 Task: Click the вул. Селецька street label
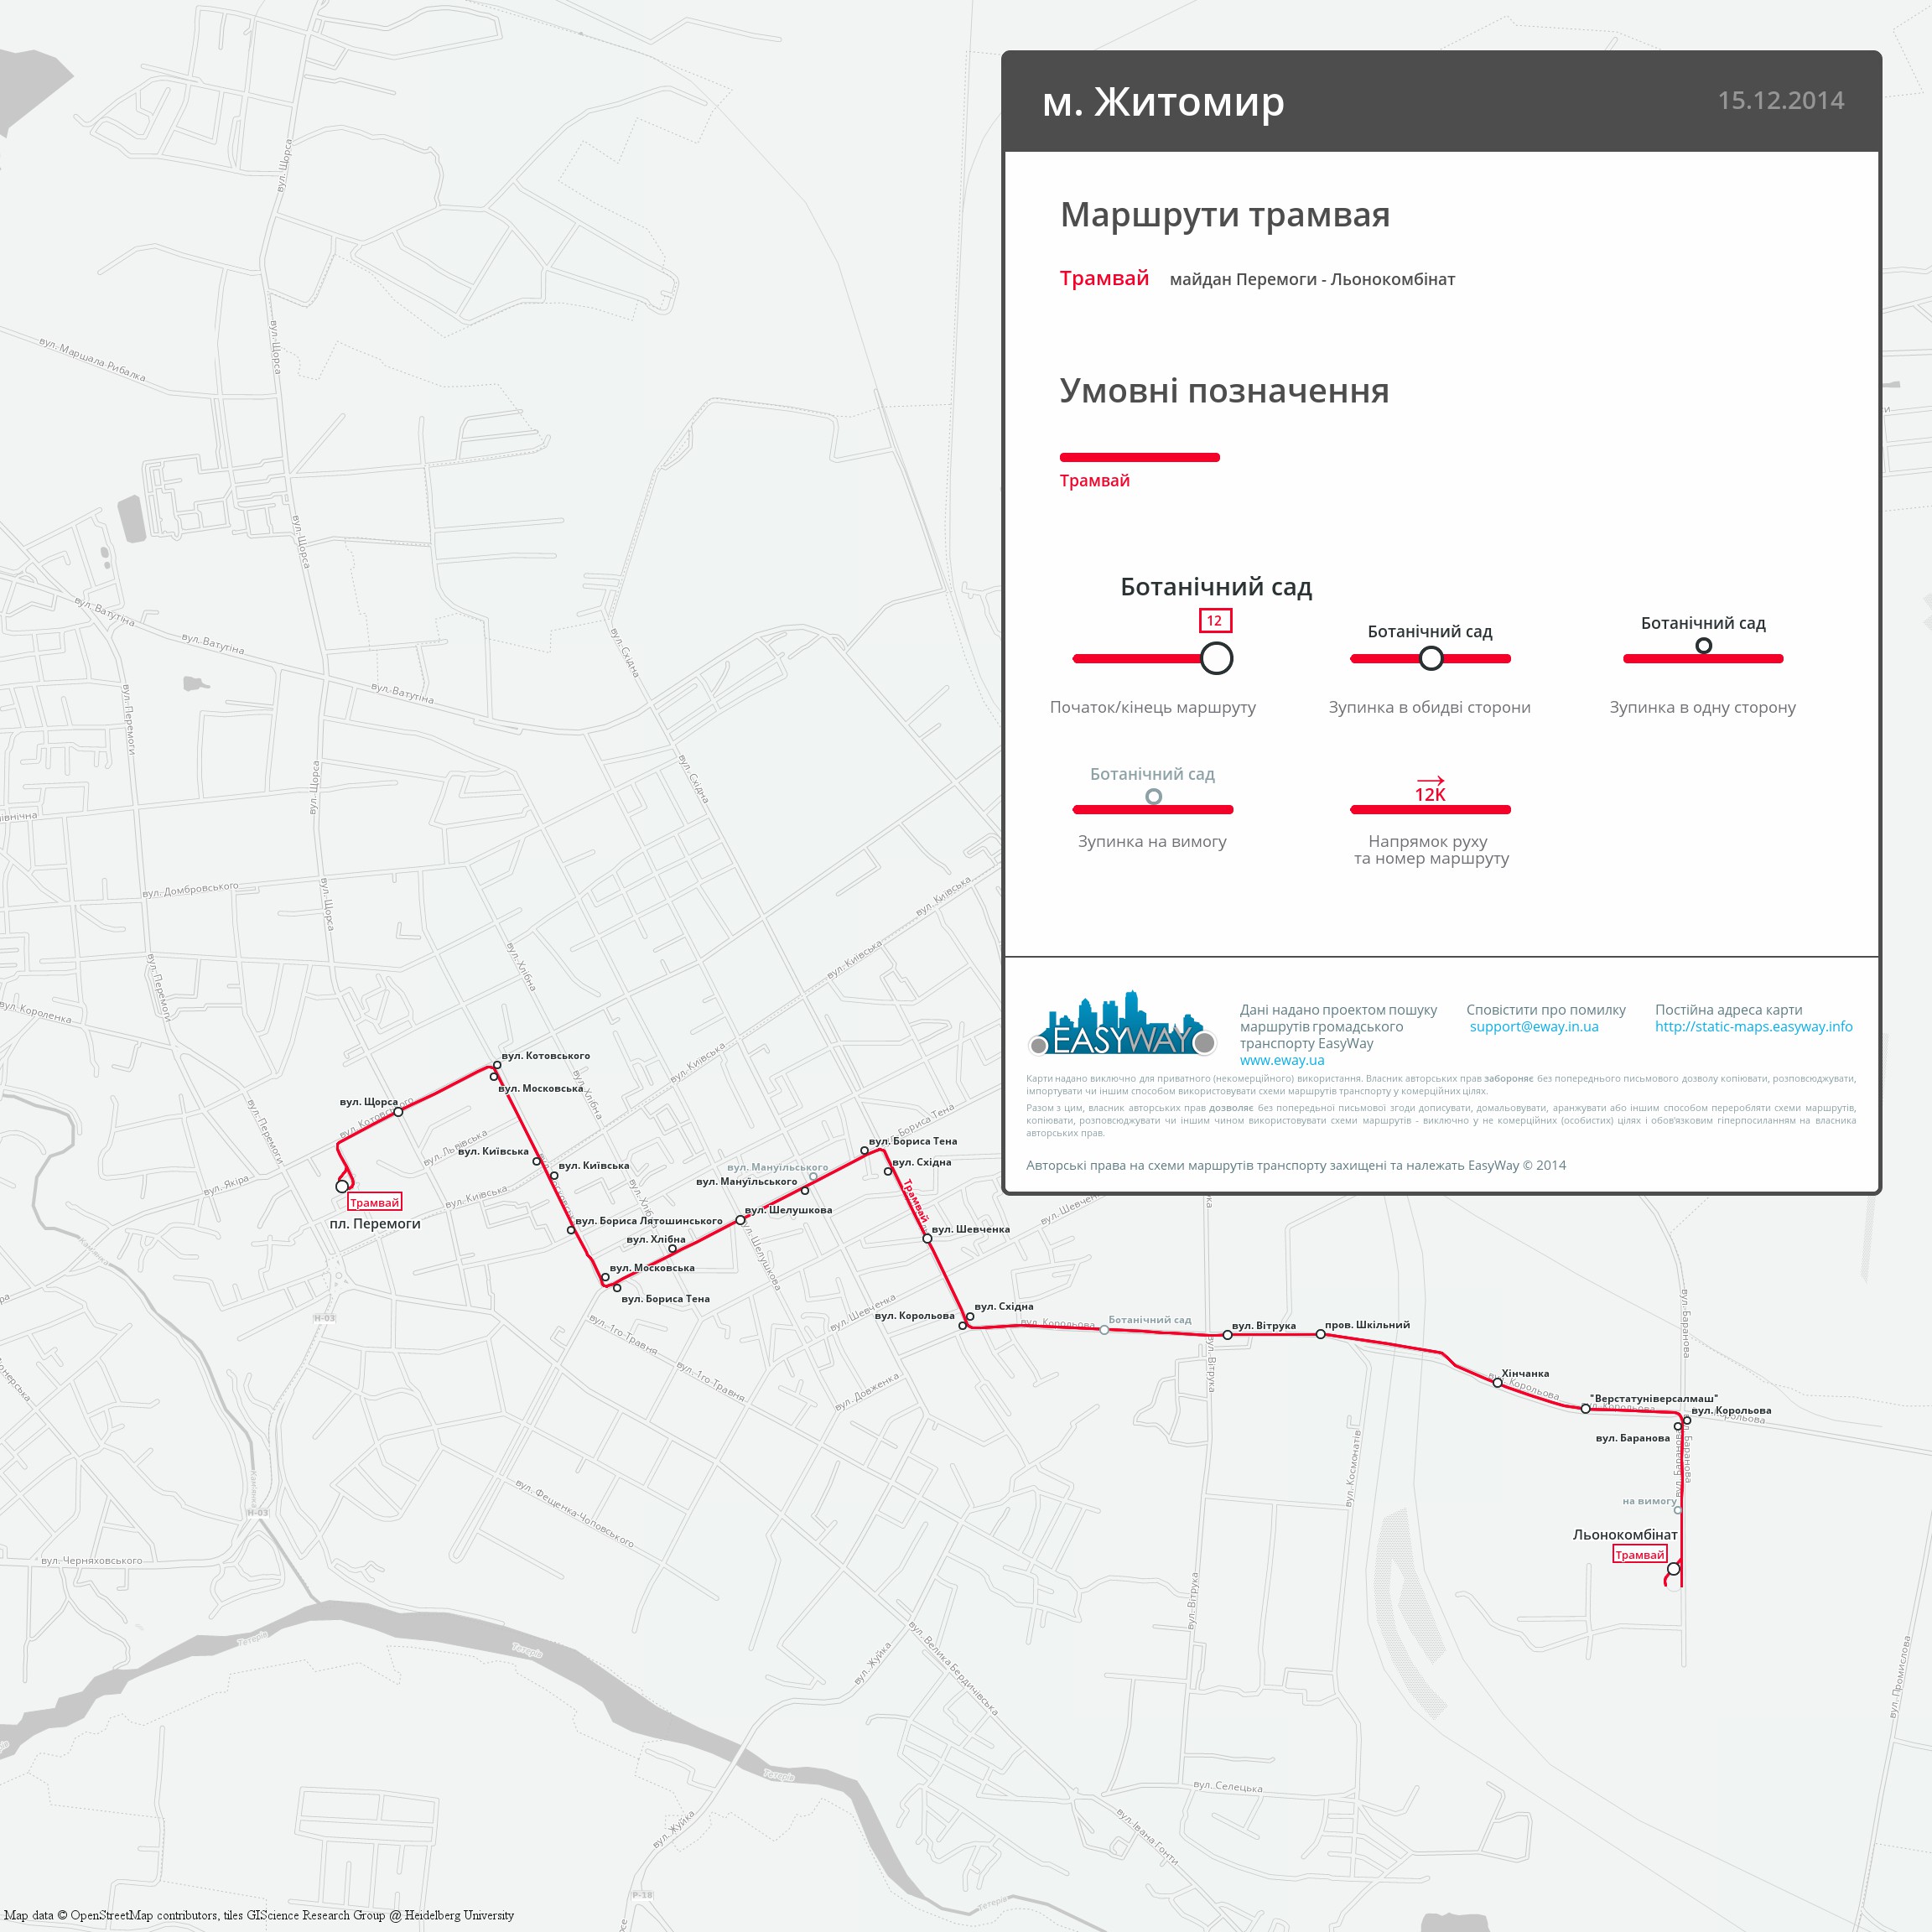tap(1228, 1786)
